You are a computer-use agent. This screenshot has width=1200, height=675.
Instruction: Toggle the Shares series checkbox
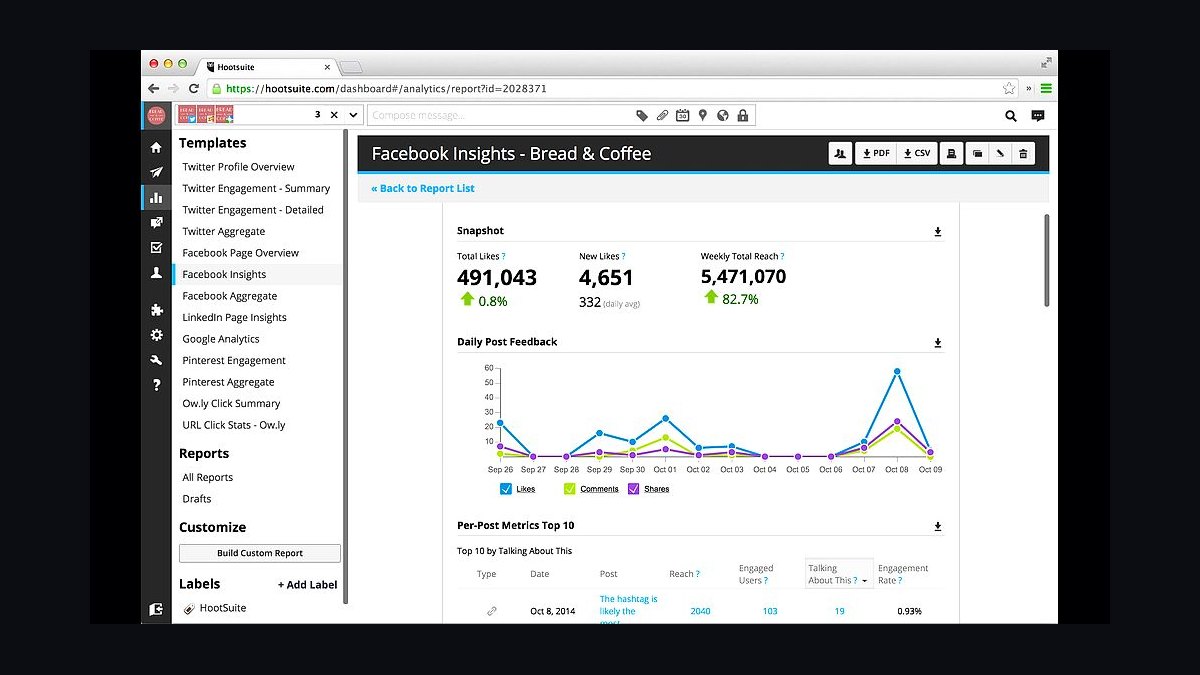click(x=634, y=489)
